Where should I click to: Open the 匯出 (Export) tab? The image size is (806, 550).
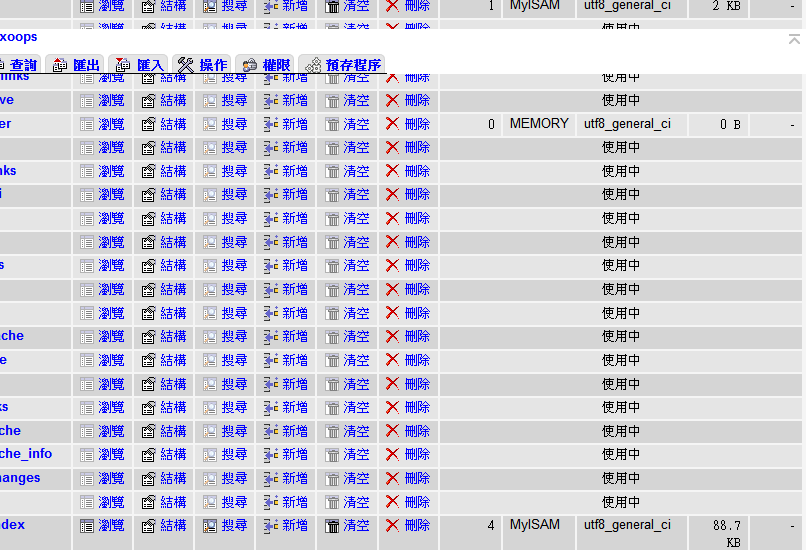pyautogui.click(x=76, y=65)
